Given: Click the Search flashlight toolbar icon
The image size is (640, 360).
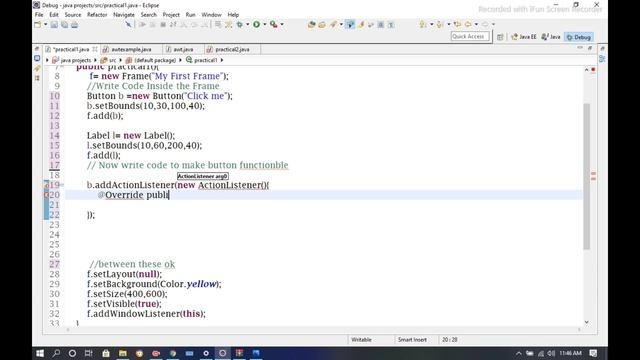Looking at the screenshot, I should 333,24.
